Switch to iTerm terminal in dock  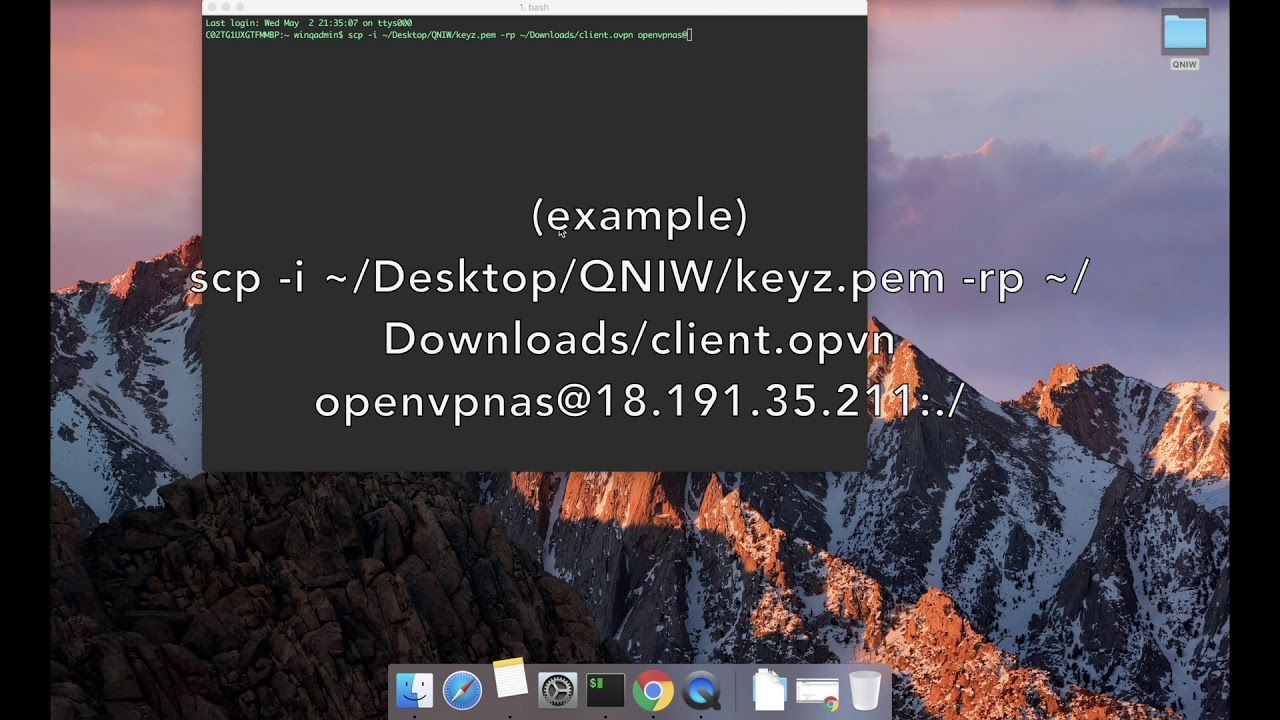tap(605, 690)
